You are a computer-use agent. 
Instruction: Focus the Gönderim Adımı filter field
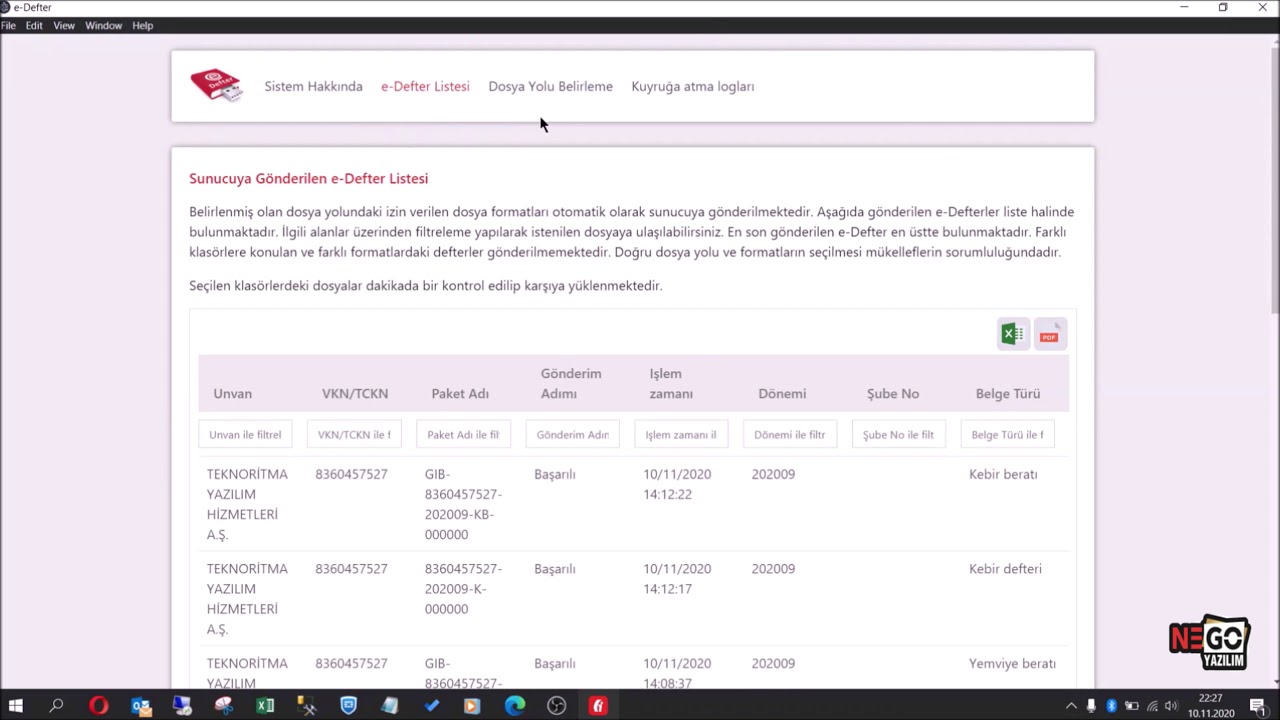click(572, 434)
